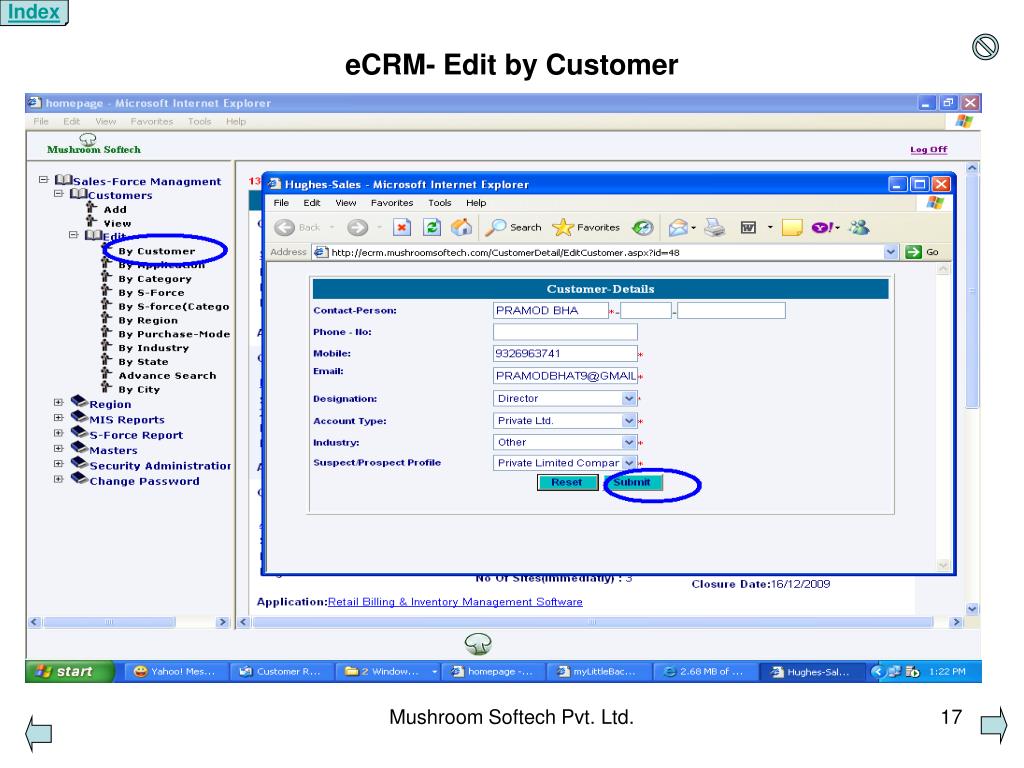The height and width of the screenshot is (768, 1024).
Task: Expand the Masters tree node
Action: click(x=59, y=449)
